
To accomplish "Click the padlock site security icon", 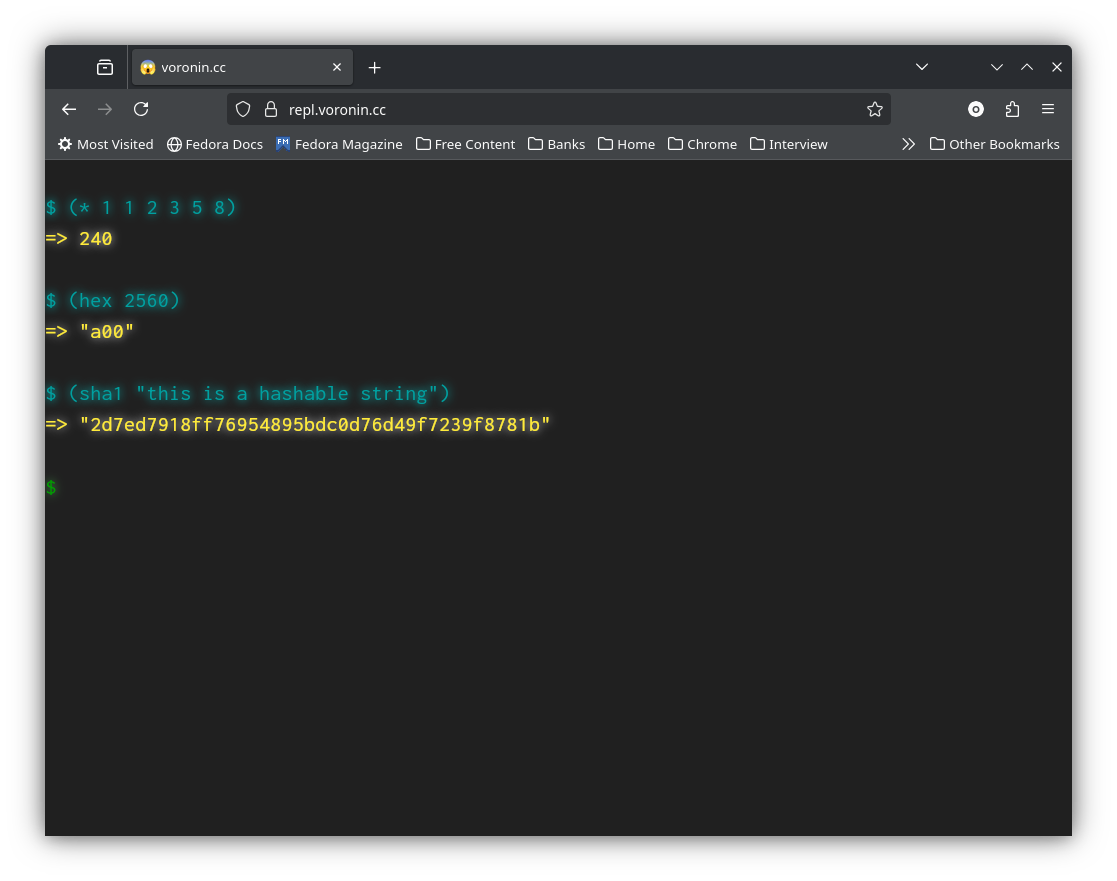I will pos(272,109).
